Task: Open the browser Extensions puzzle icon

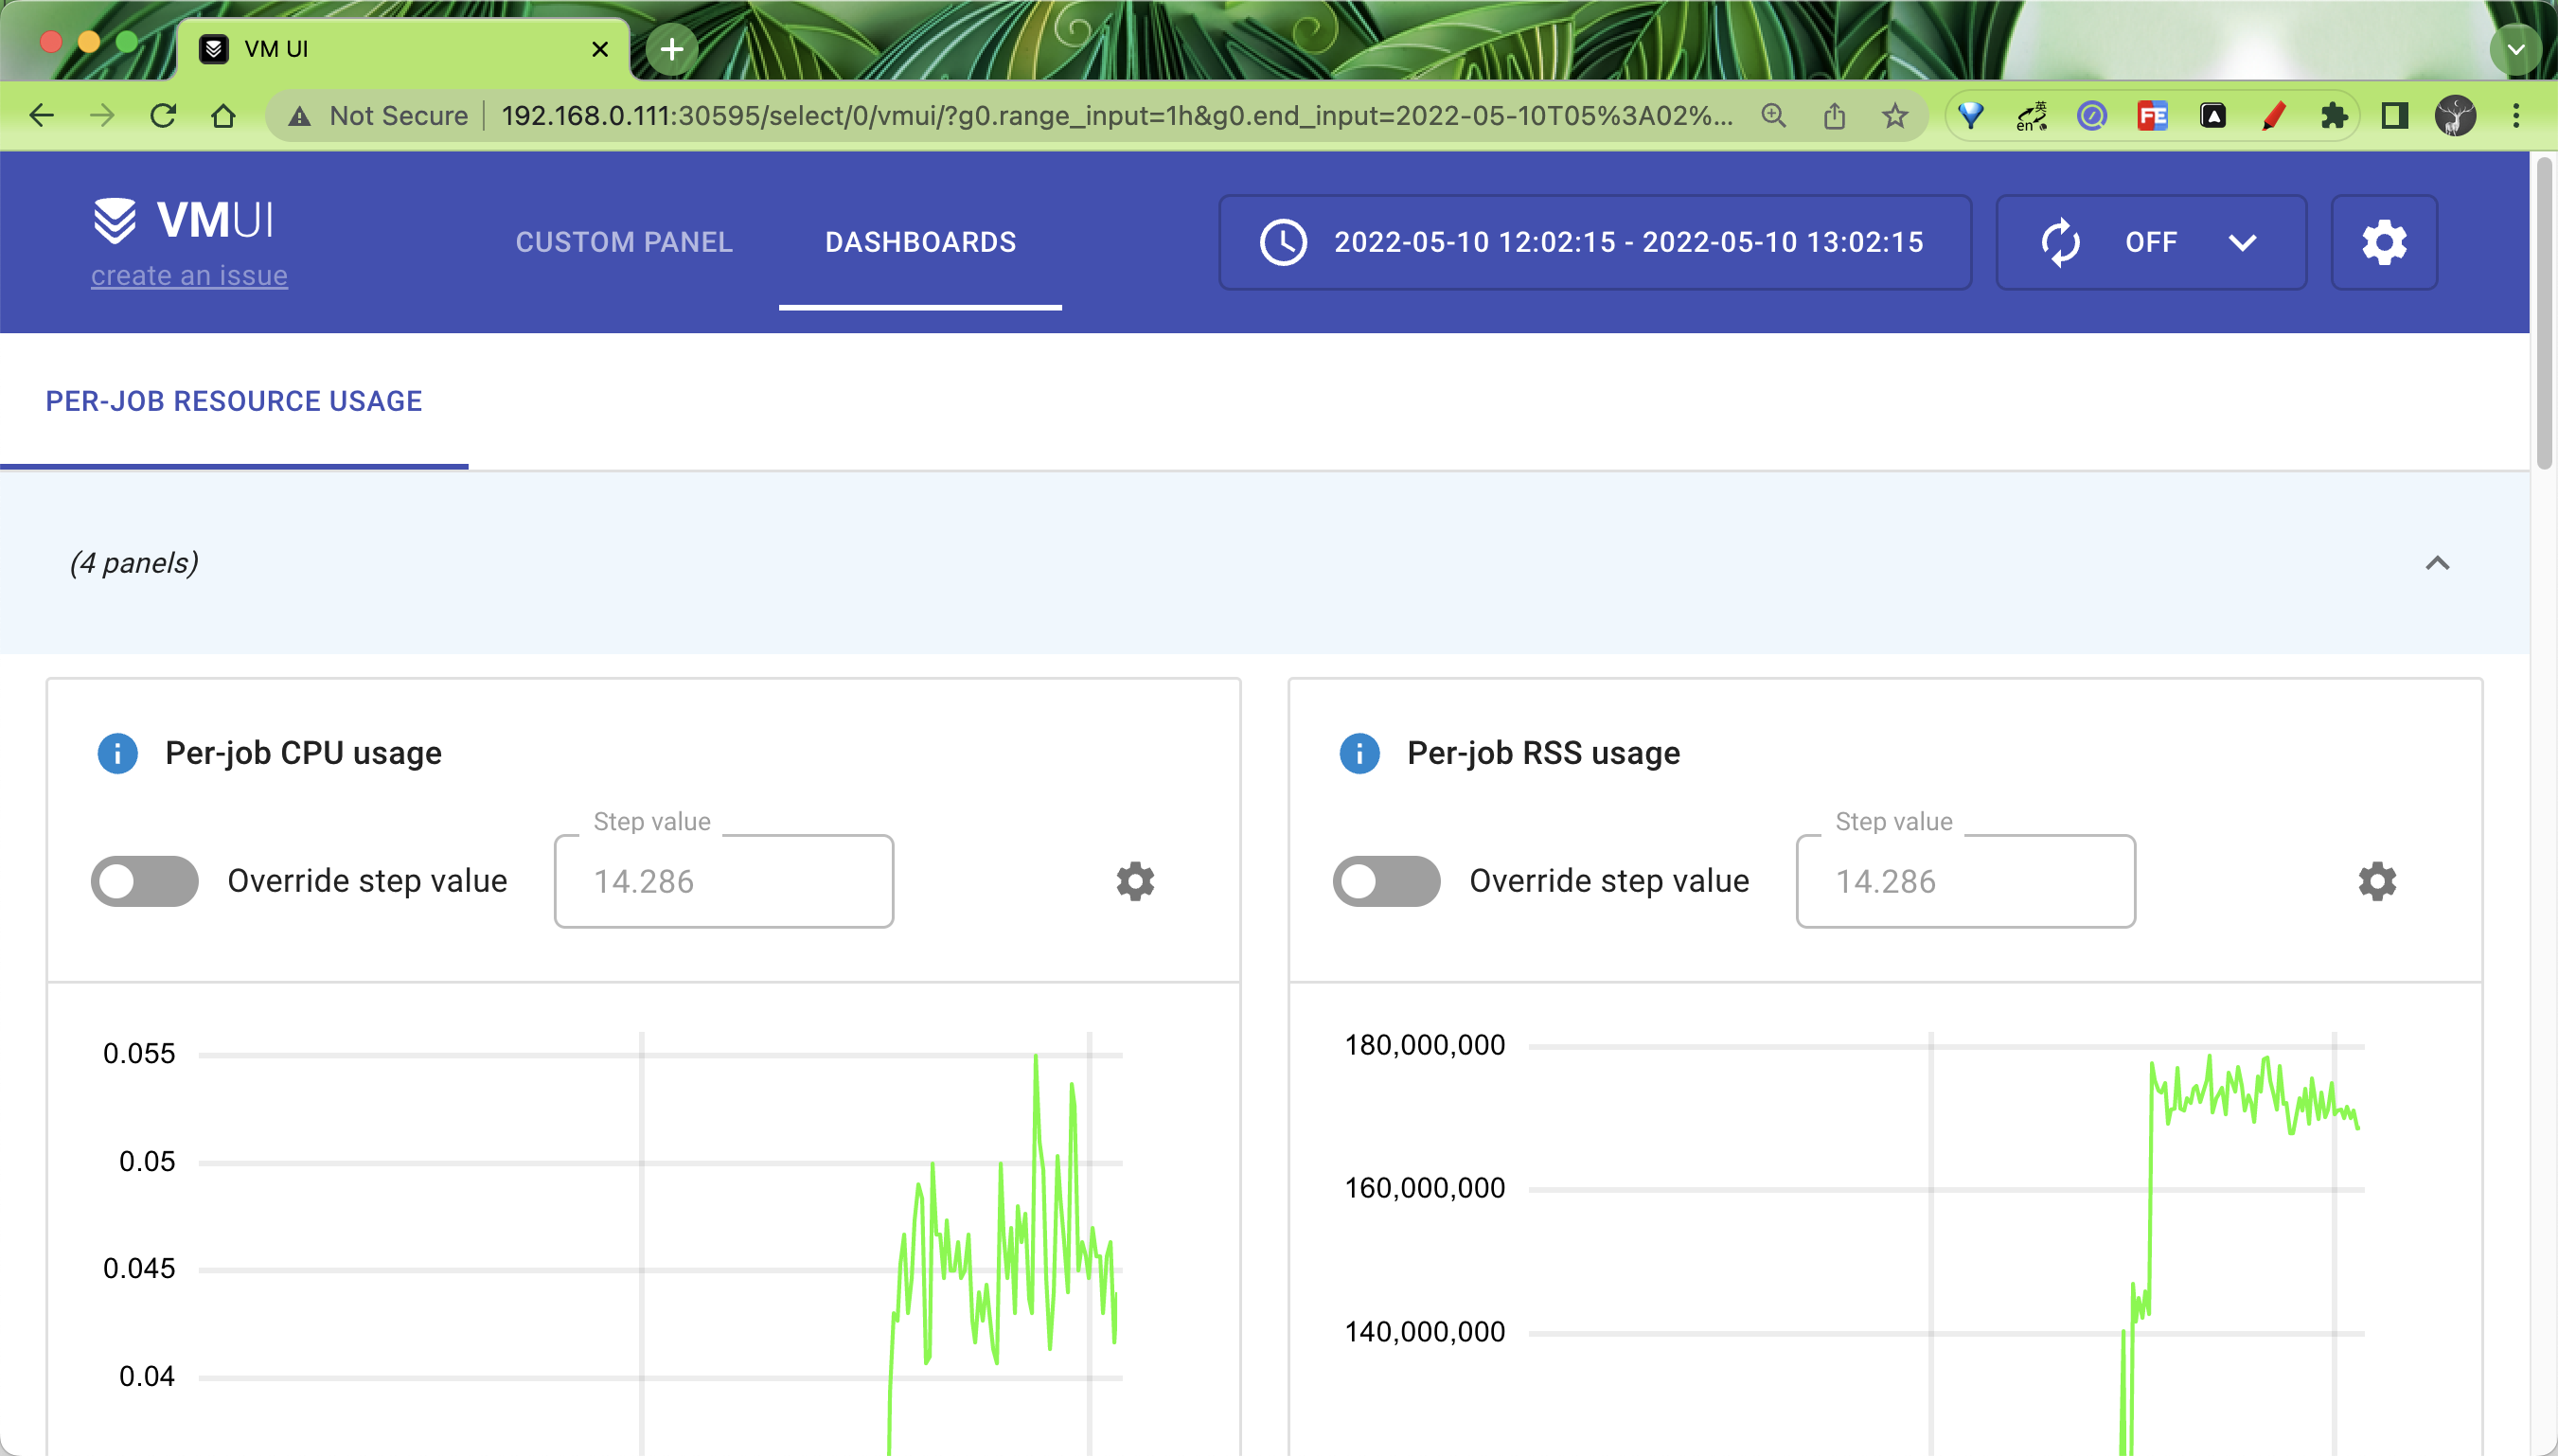Action: [2333, 116]
